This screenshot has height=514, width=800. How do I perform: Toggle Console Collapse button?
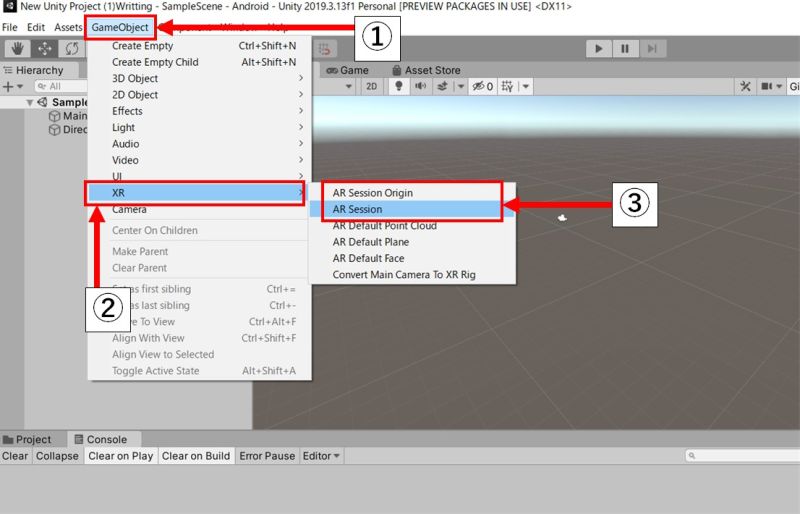(x=57, y=456)
